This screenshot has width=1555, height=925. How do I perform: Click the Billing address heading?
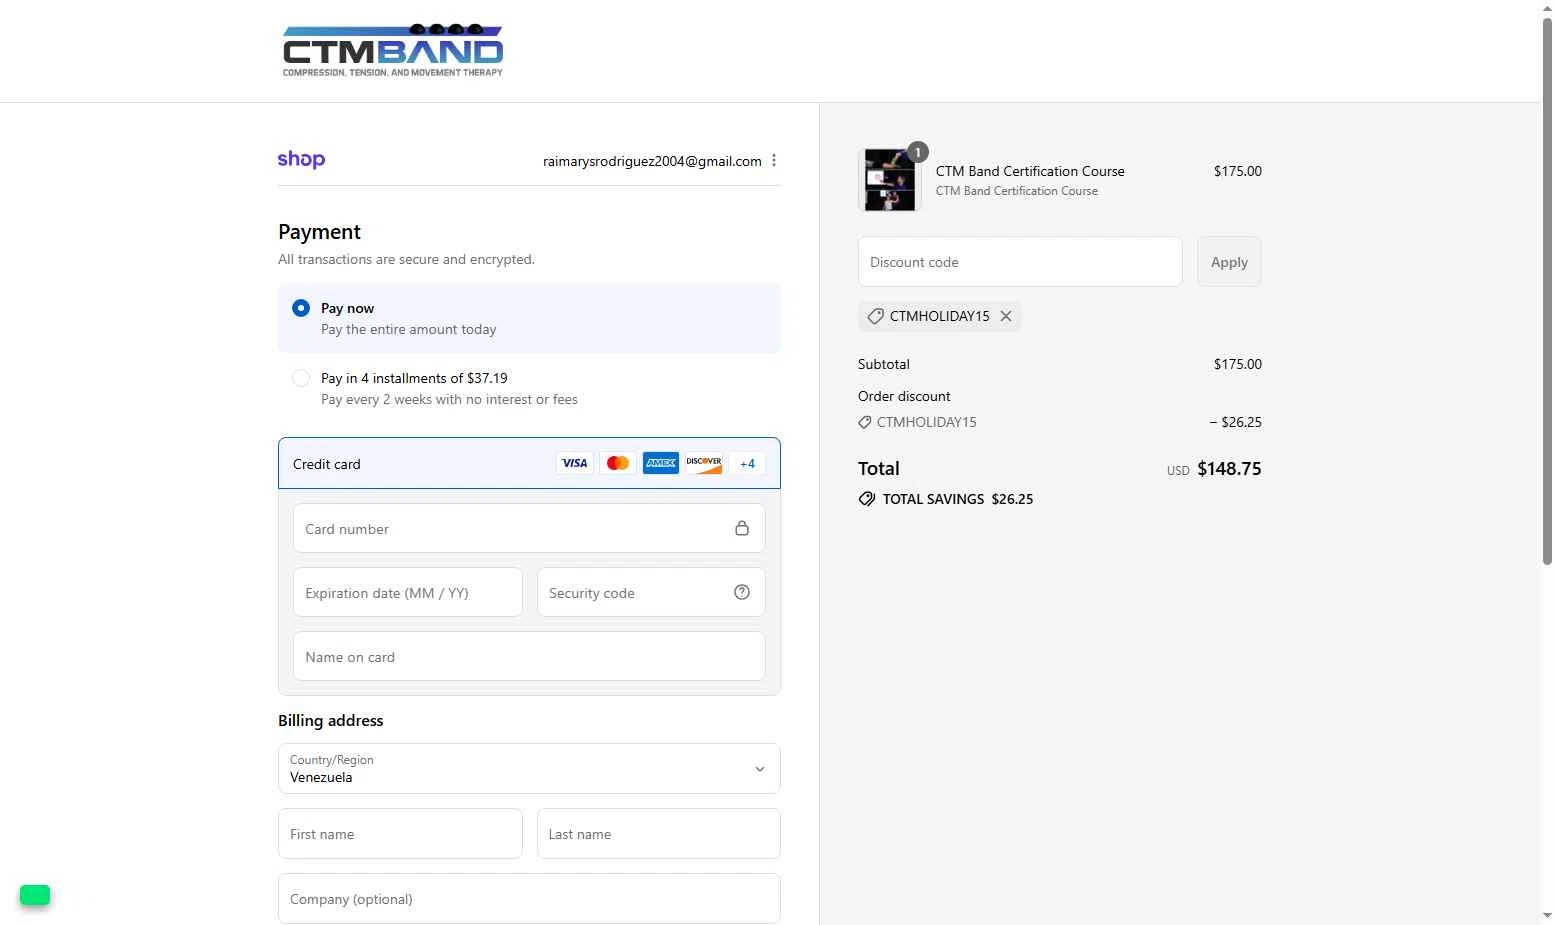click(x=331, y=720)
